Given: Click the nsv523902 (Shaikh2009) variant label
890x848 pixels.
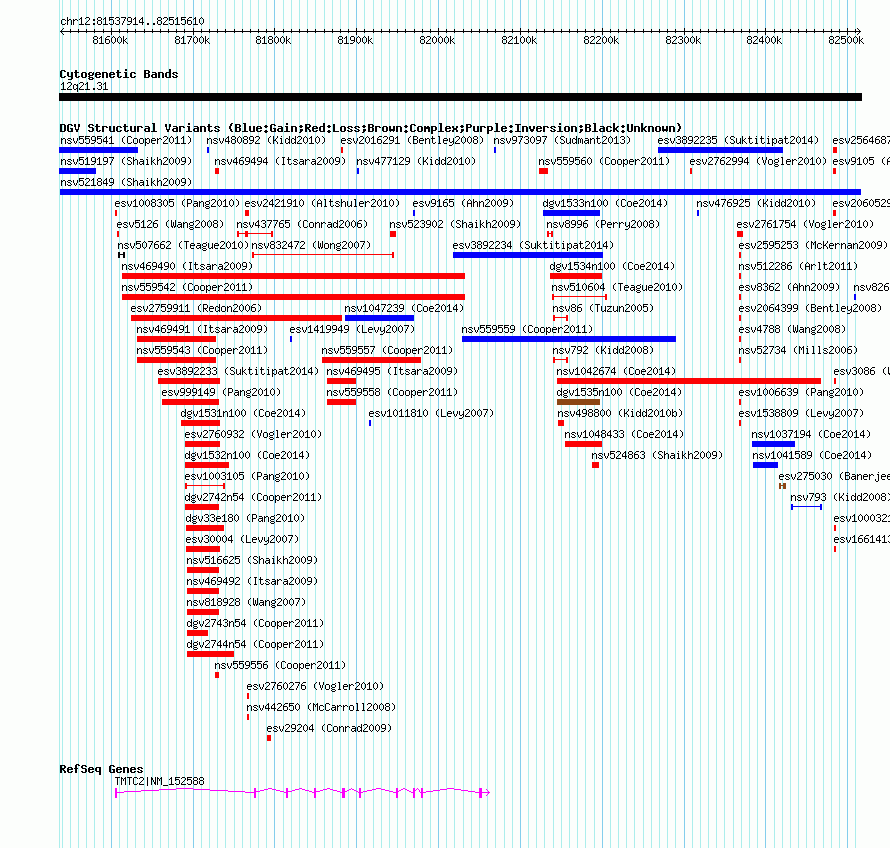Looking at the screenshot, I should 455,224.
